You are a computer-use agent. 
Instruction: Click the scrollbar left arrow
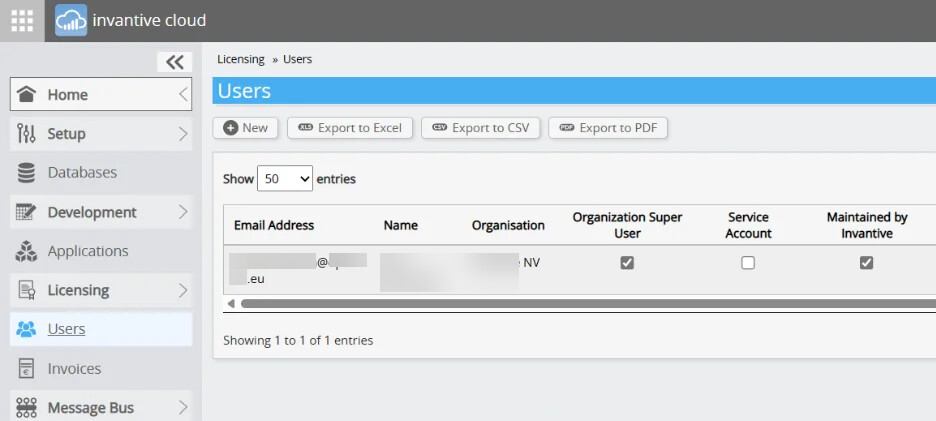230,303
